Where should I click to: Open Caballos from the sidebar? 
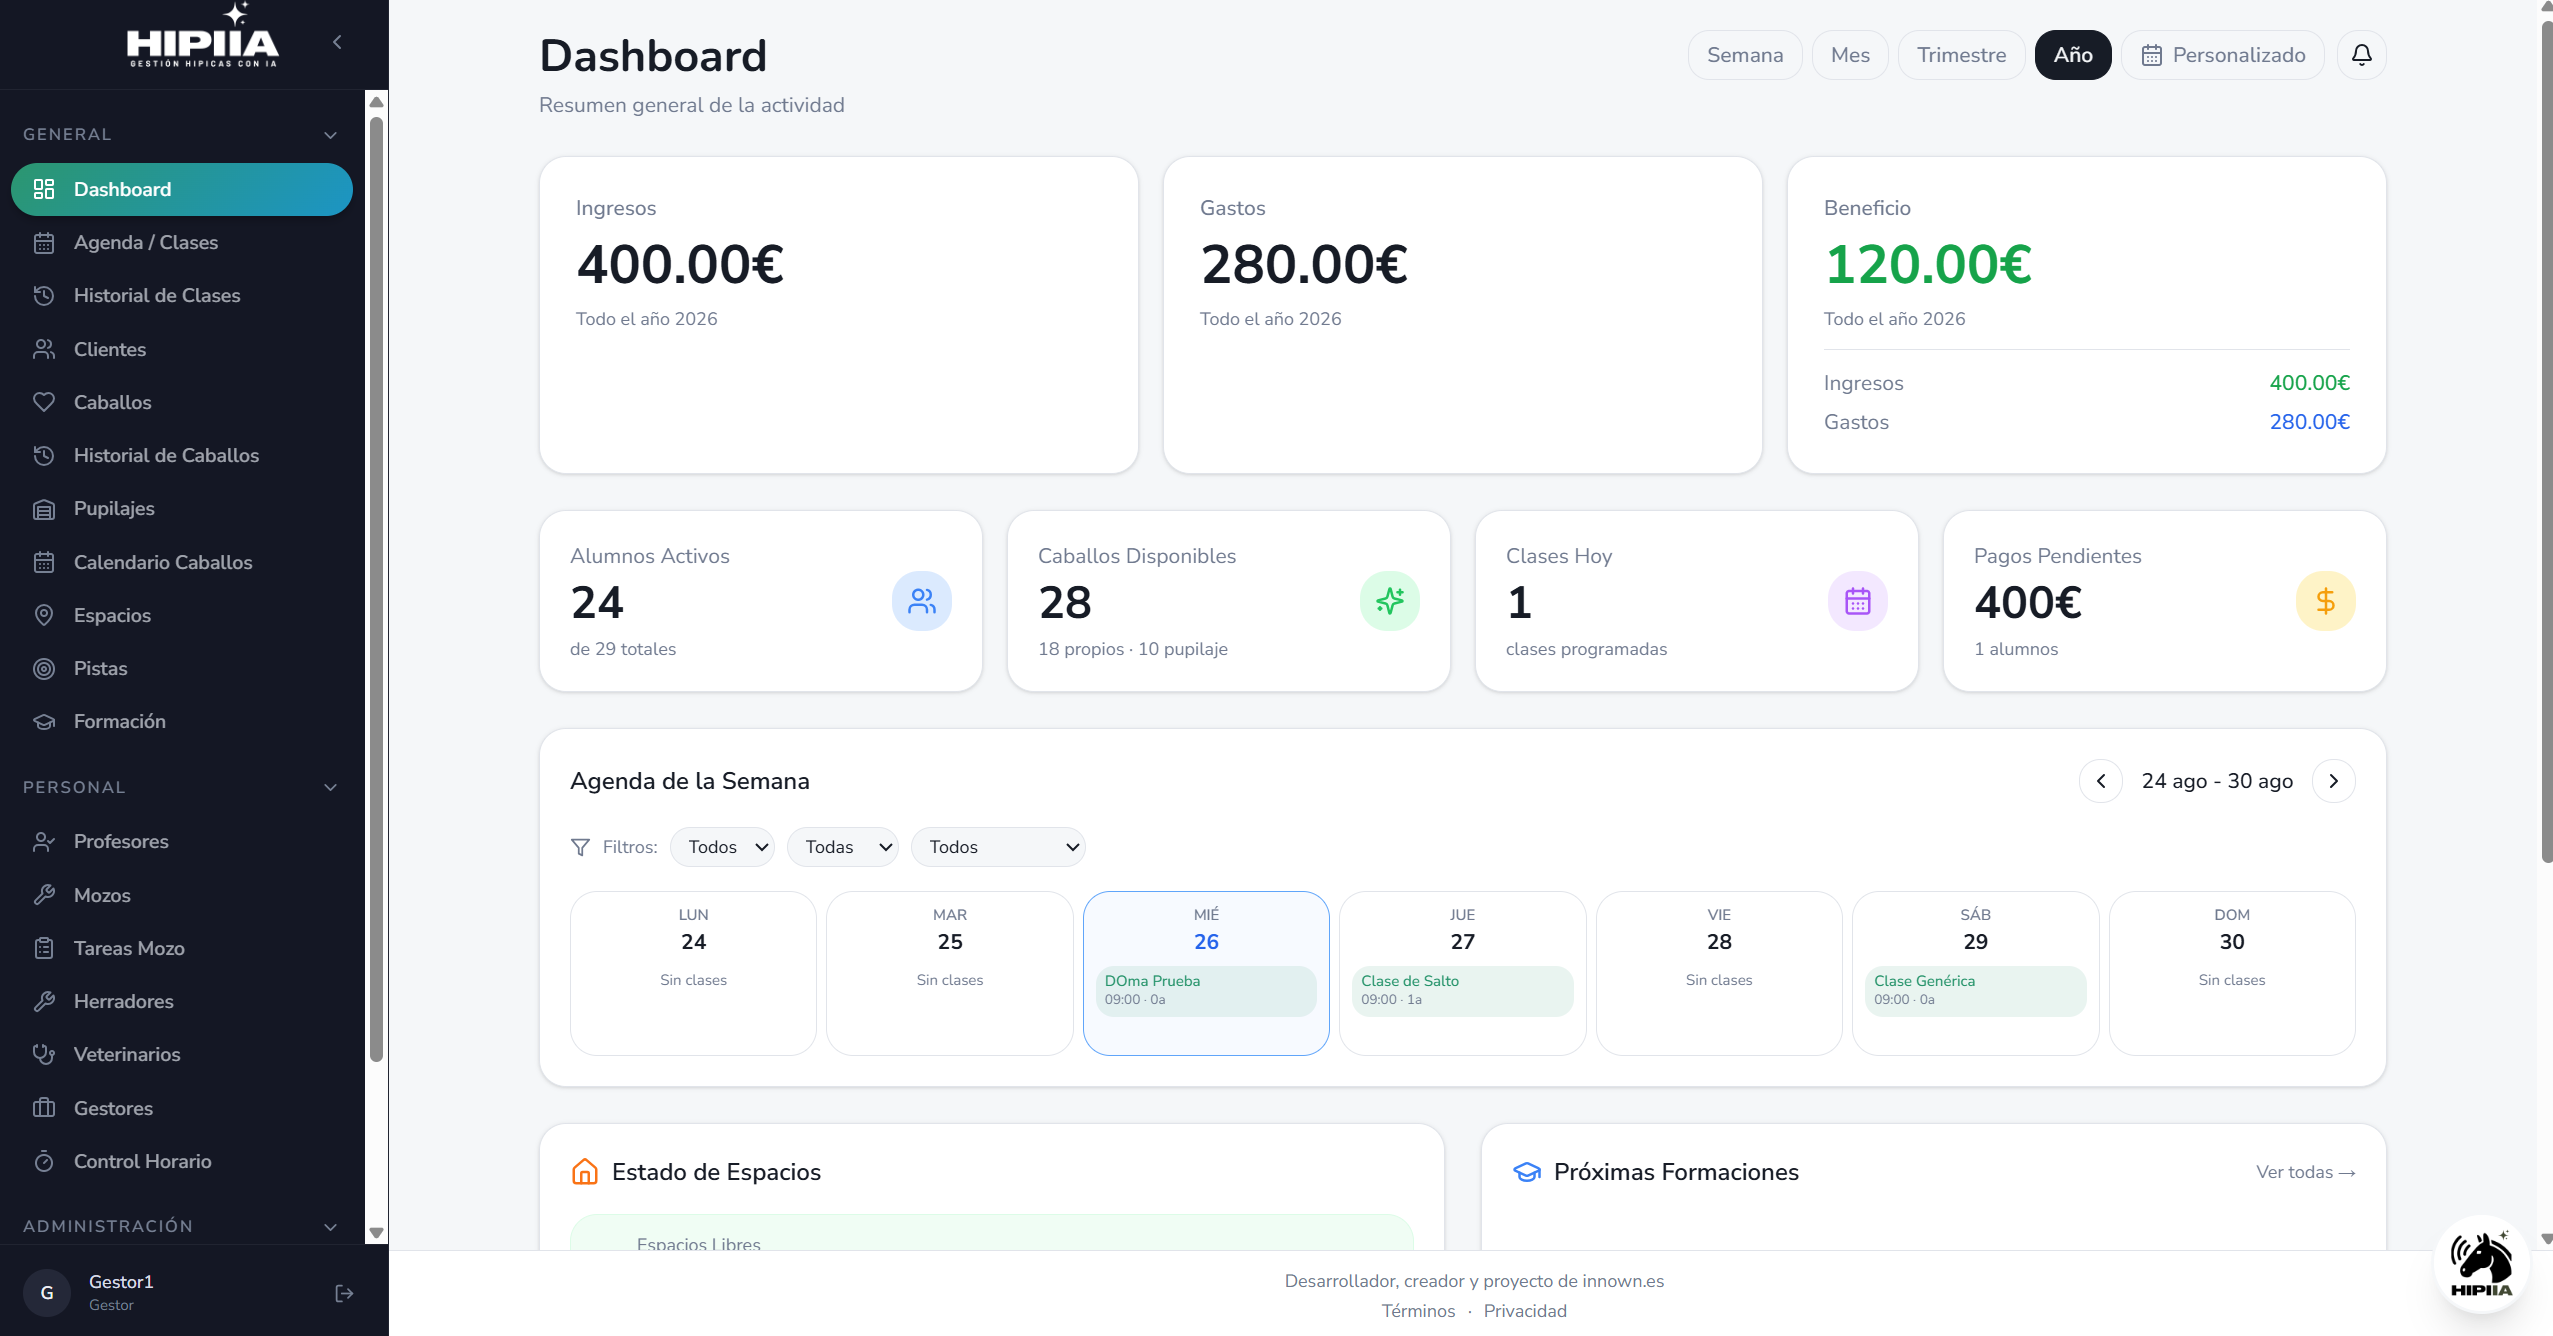tap(182, 402)
